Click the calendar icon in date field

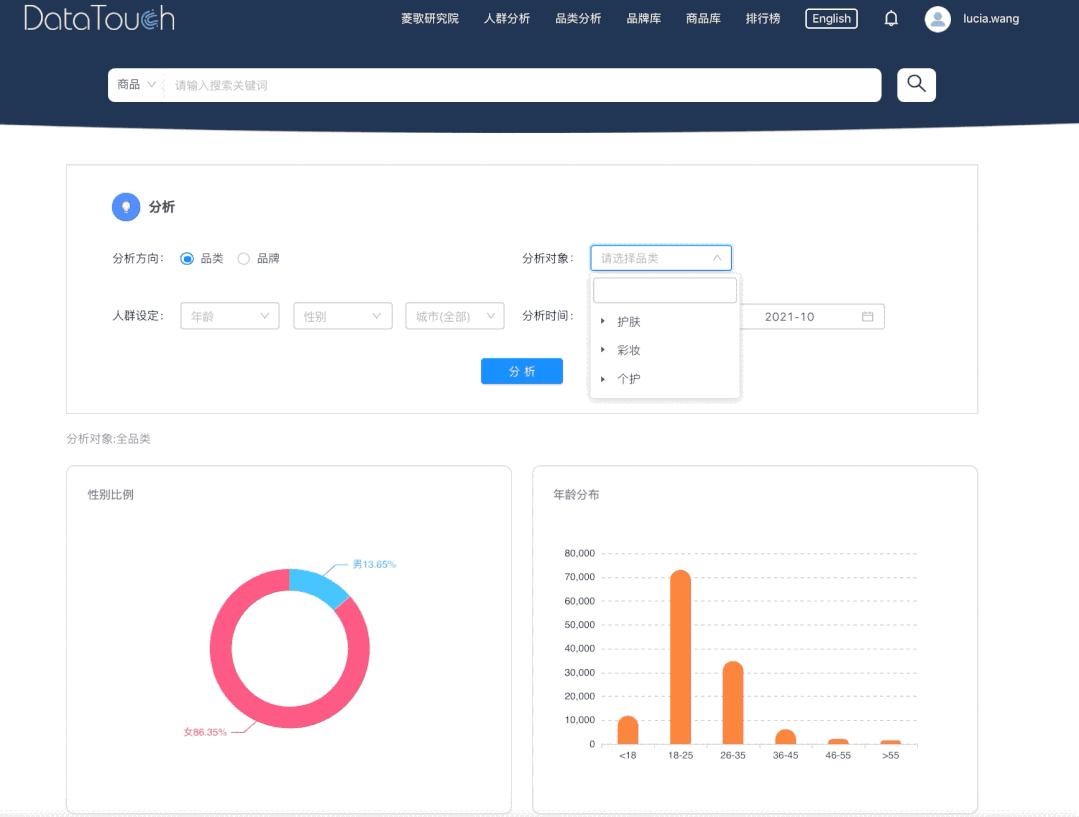click(x=867, y=317)
